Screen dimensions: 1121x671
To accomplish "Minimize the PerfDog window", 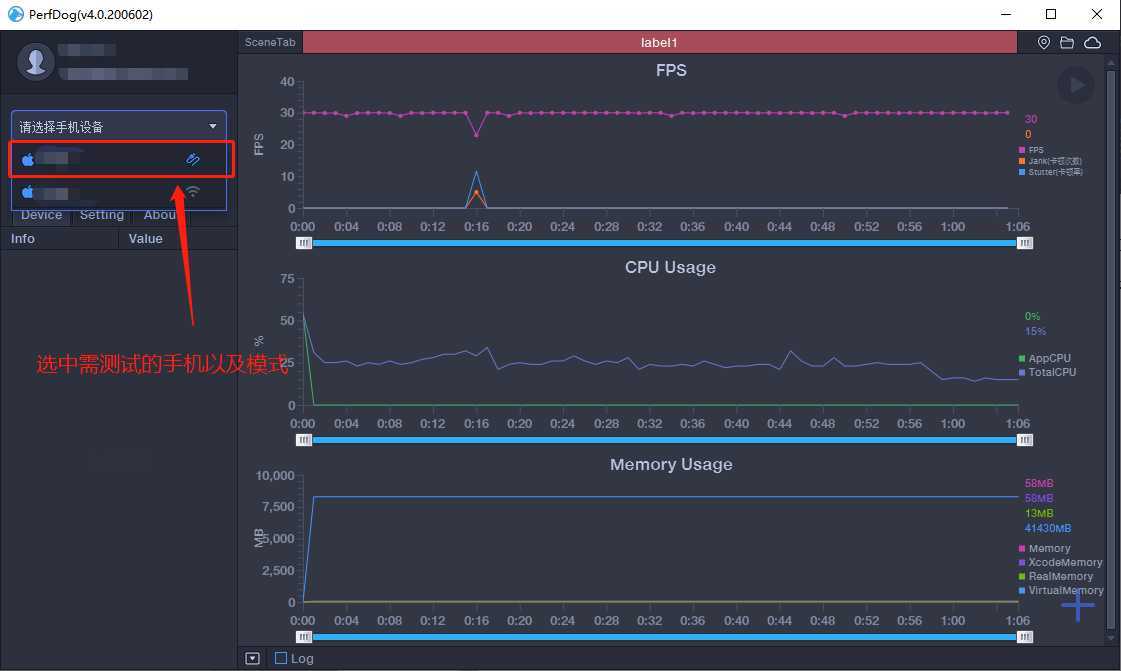I will [1006, 14].
